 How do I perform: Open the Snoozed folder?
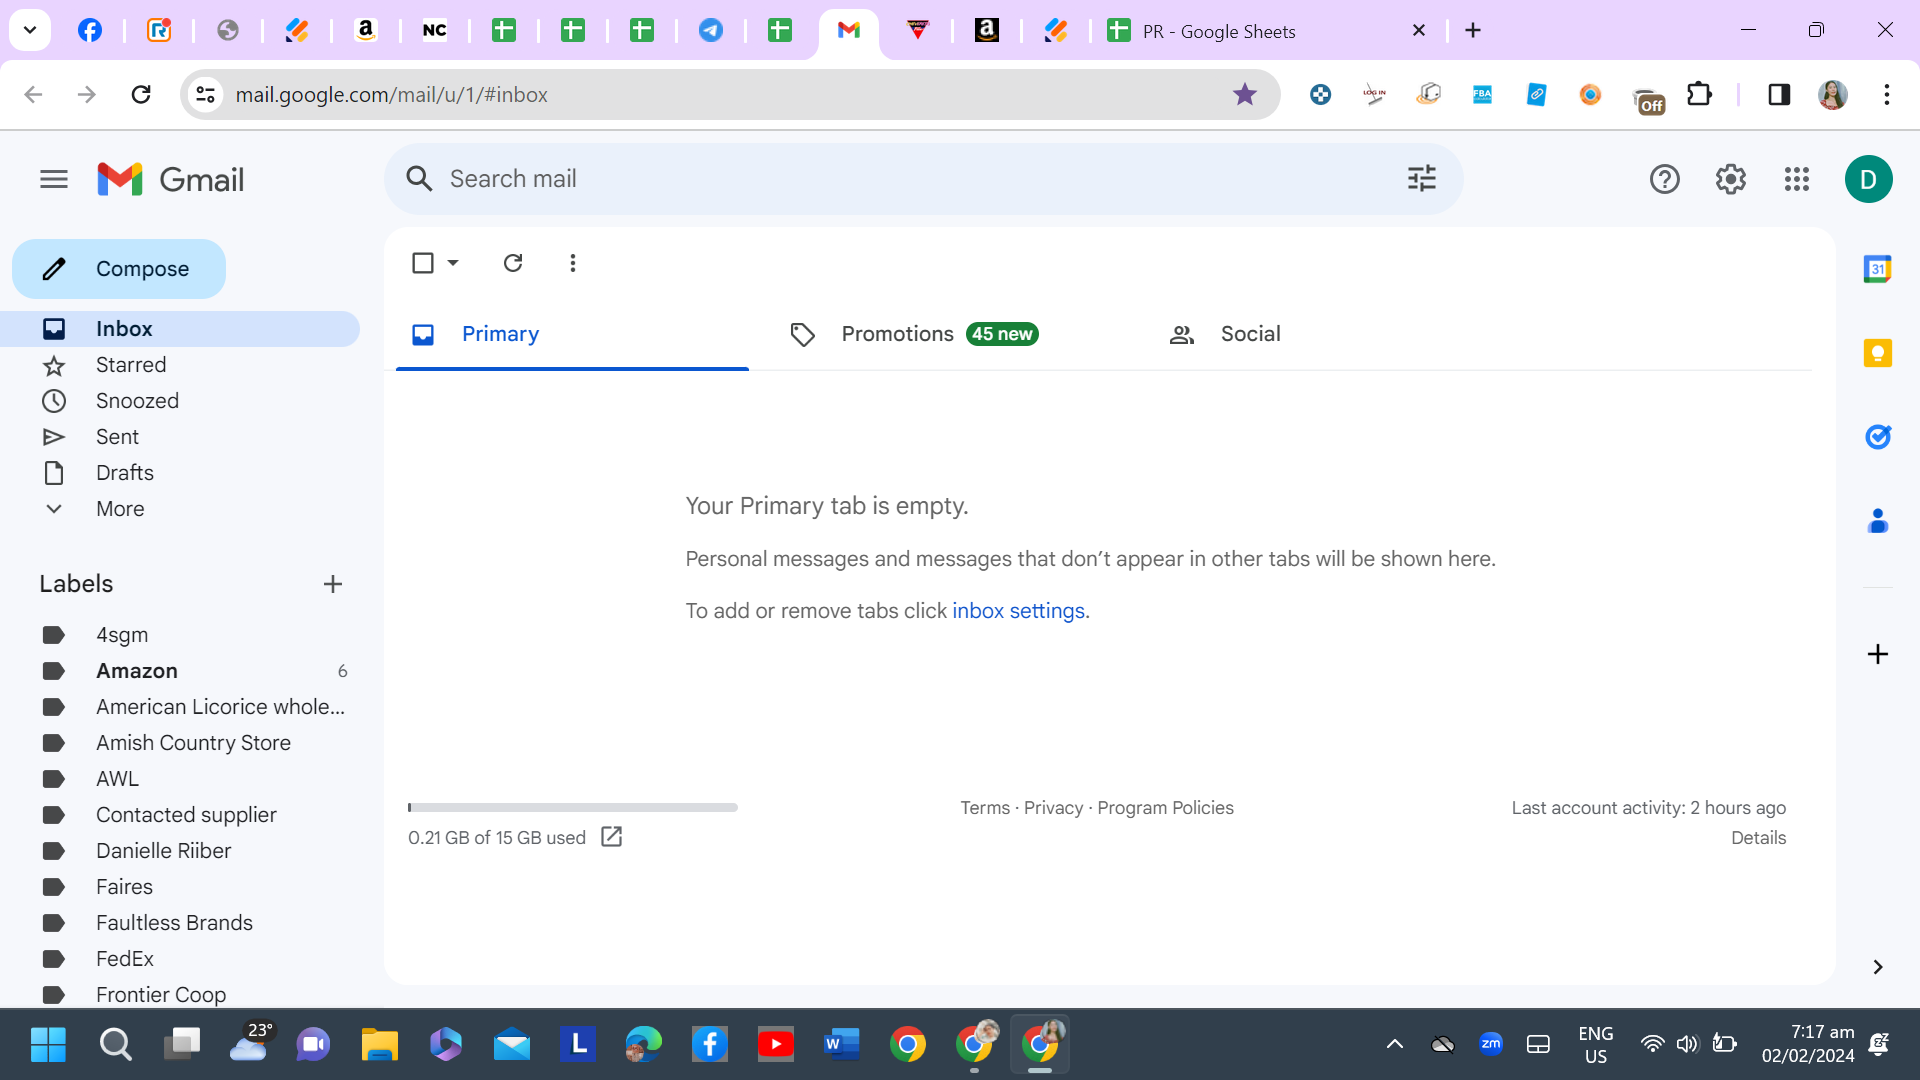(x=180, y=401)
